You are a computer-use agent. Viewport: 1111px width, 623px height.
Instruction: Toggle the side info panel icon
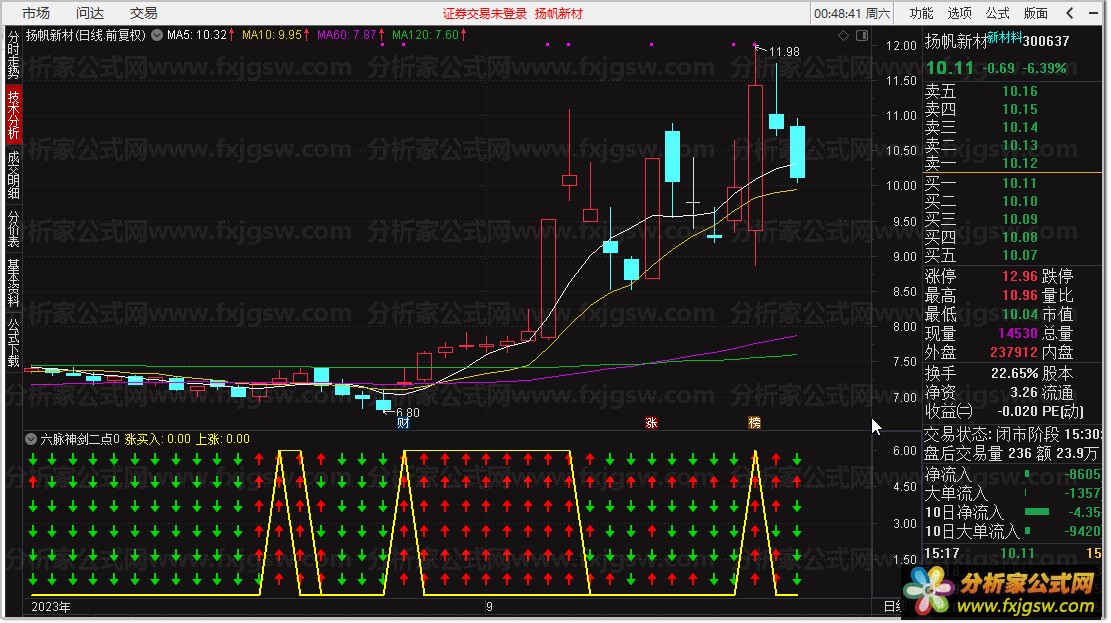pos(863,35)
